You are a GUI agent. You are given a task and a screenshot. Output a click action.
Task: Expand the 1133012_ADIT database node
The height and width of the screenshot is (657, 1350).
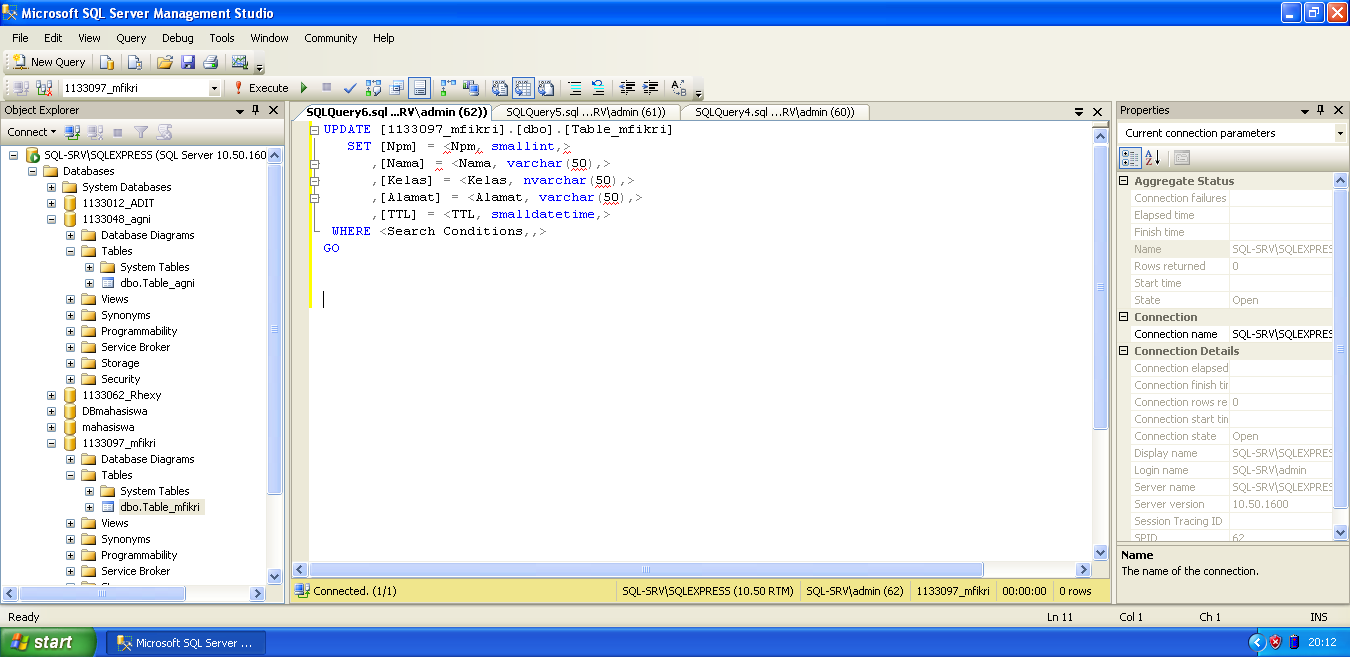click(51, 203)
